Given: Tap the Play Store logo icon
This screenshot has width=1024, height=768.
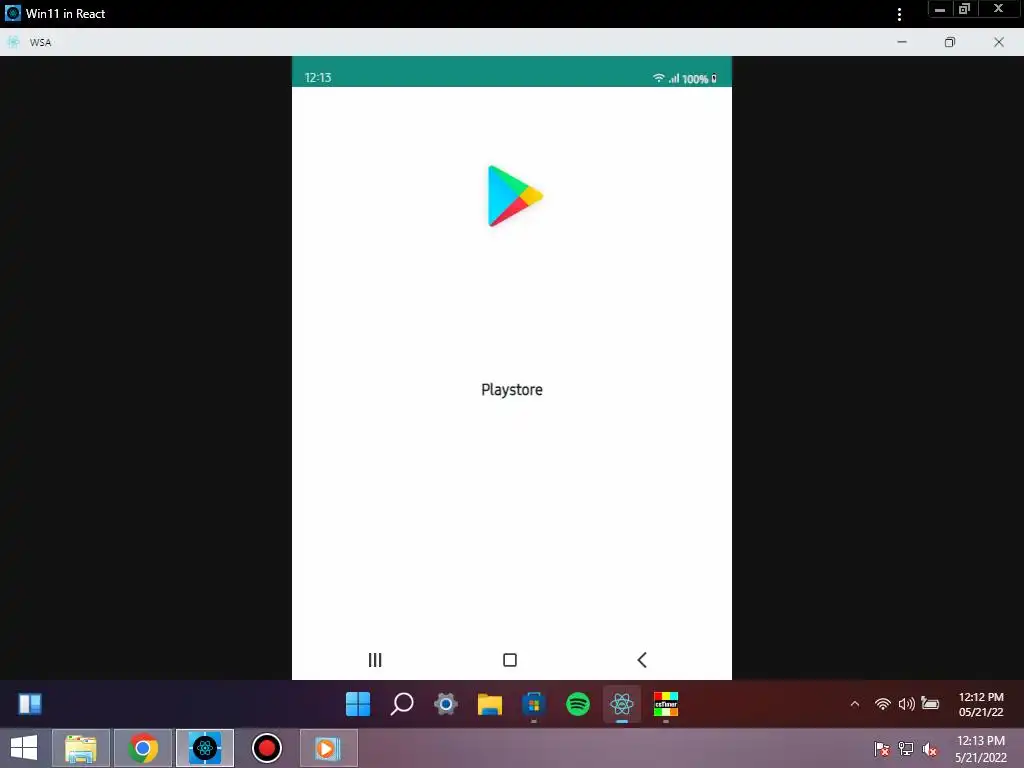Looking at the screenshot, I should (x=515, y=196).
